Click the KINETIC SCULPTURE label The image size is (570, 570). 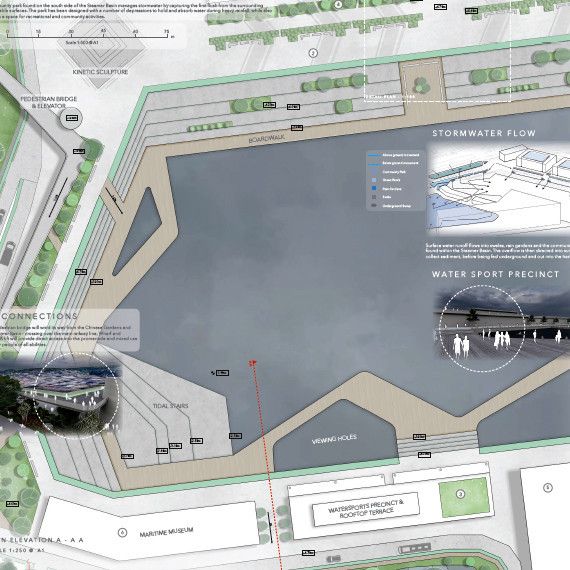pos(100,72)
